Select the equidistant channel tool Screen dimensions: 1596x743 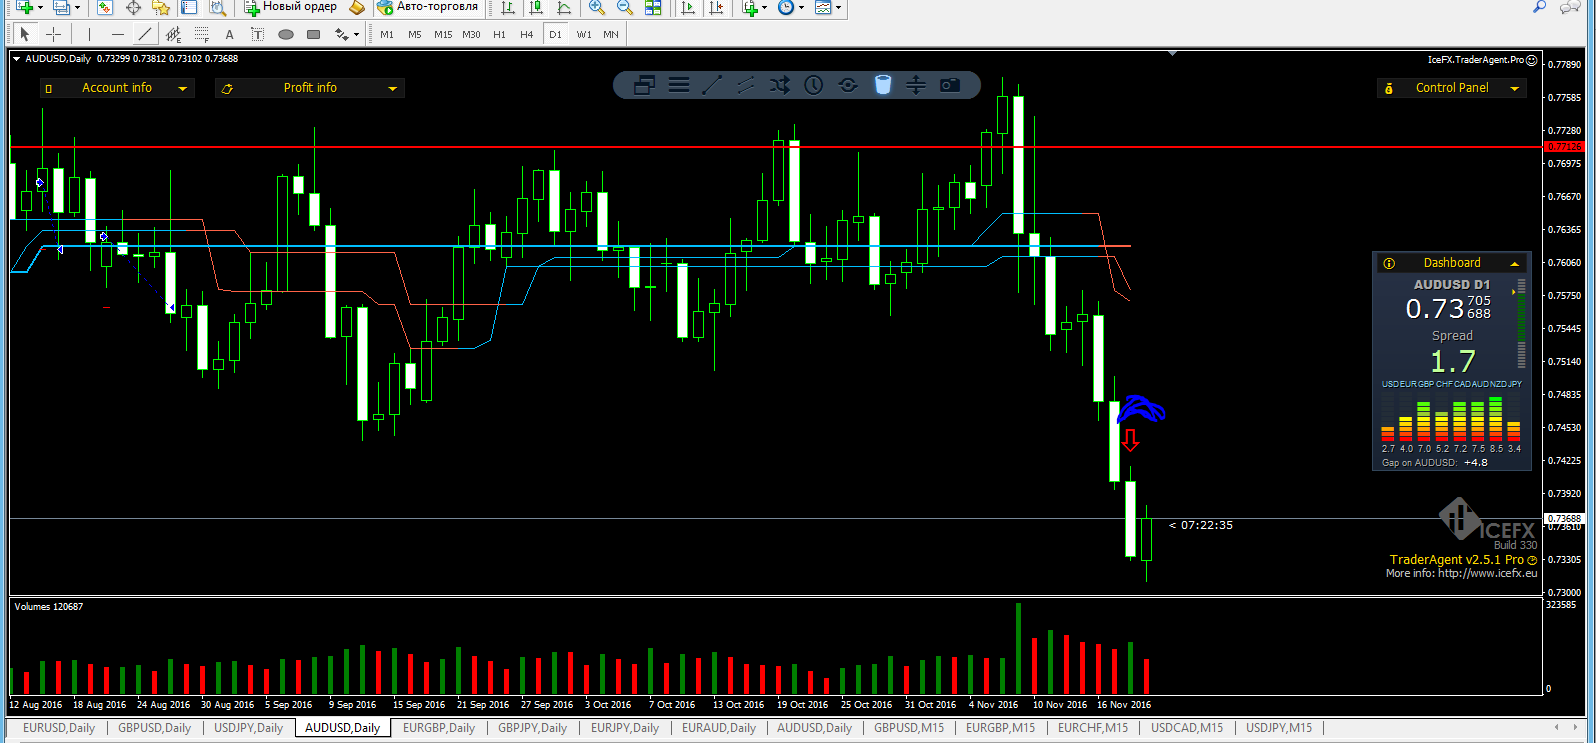click(173, 34)
